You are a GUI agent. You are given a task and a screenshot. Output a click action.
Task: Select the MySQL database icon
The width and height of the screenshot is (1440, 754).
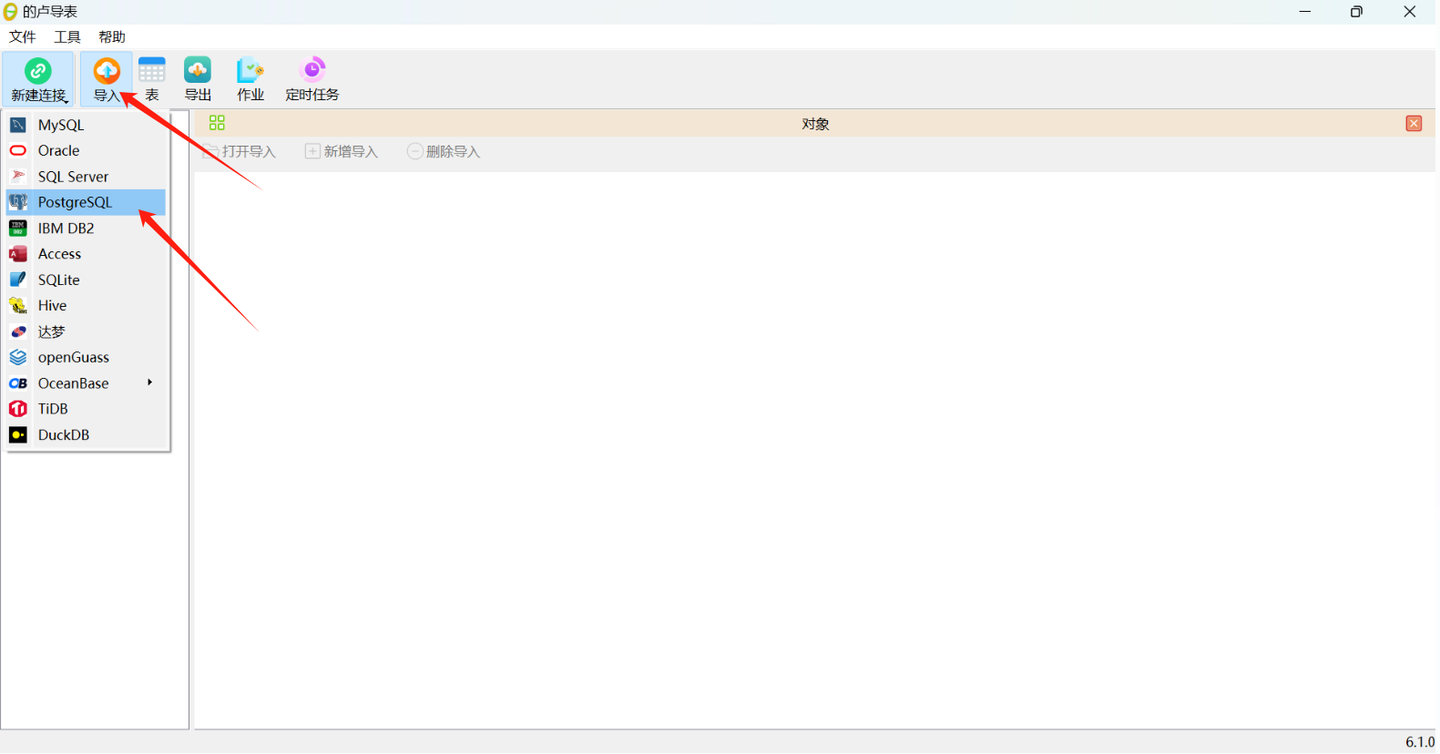19,124
